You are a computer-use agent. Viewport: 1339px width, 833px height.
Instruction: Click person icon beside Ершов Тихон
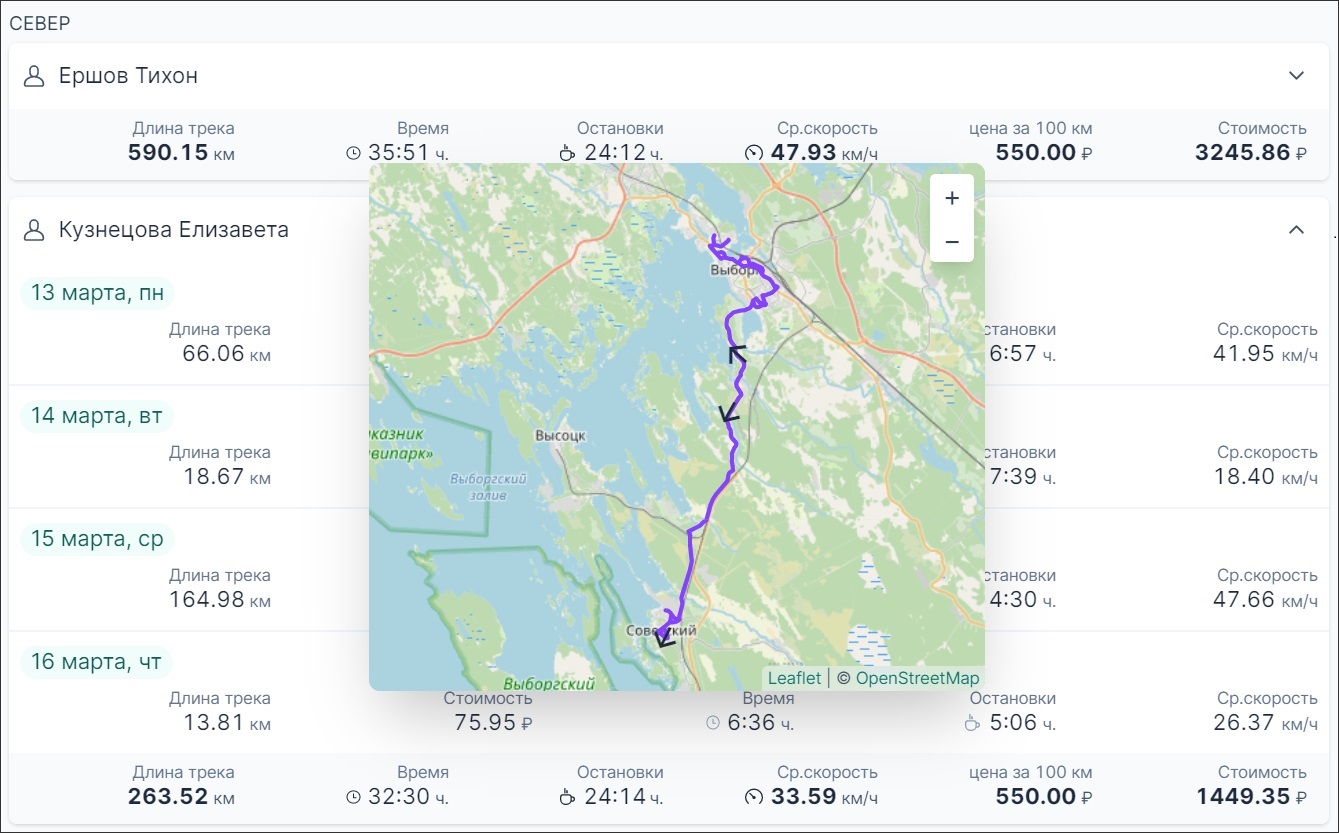[x=35, y=76]
